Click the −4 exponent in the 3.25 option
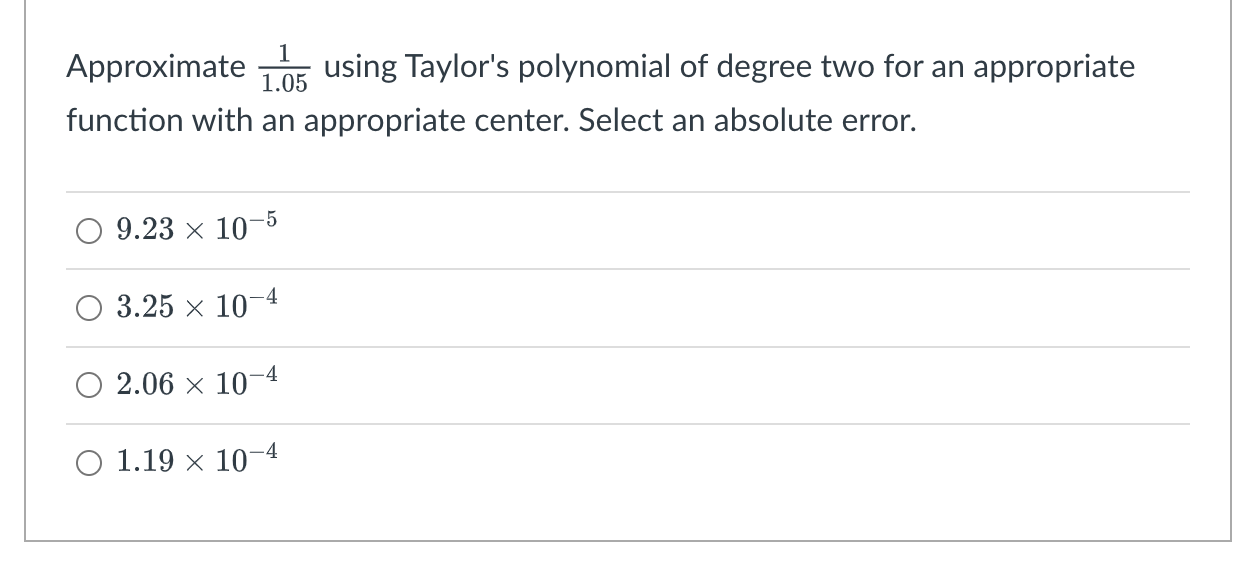 tap(264, 298)
